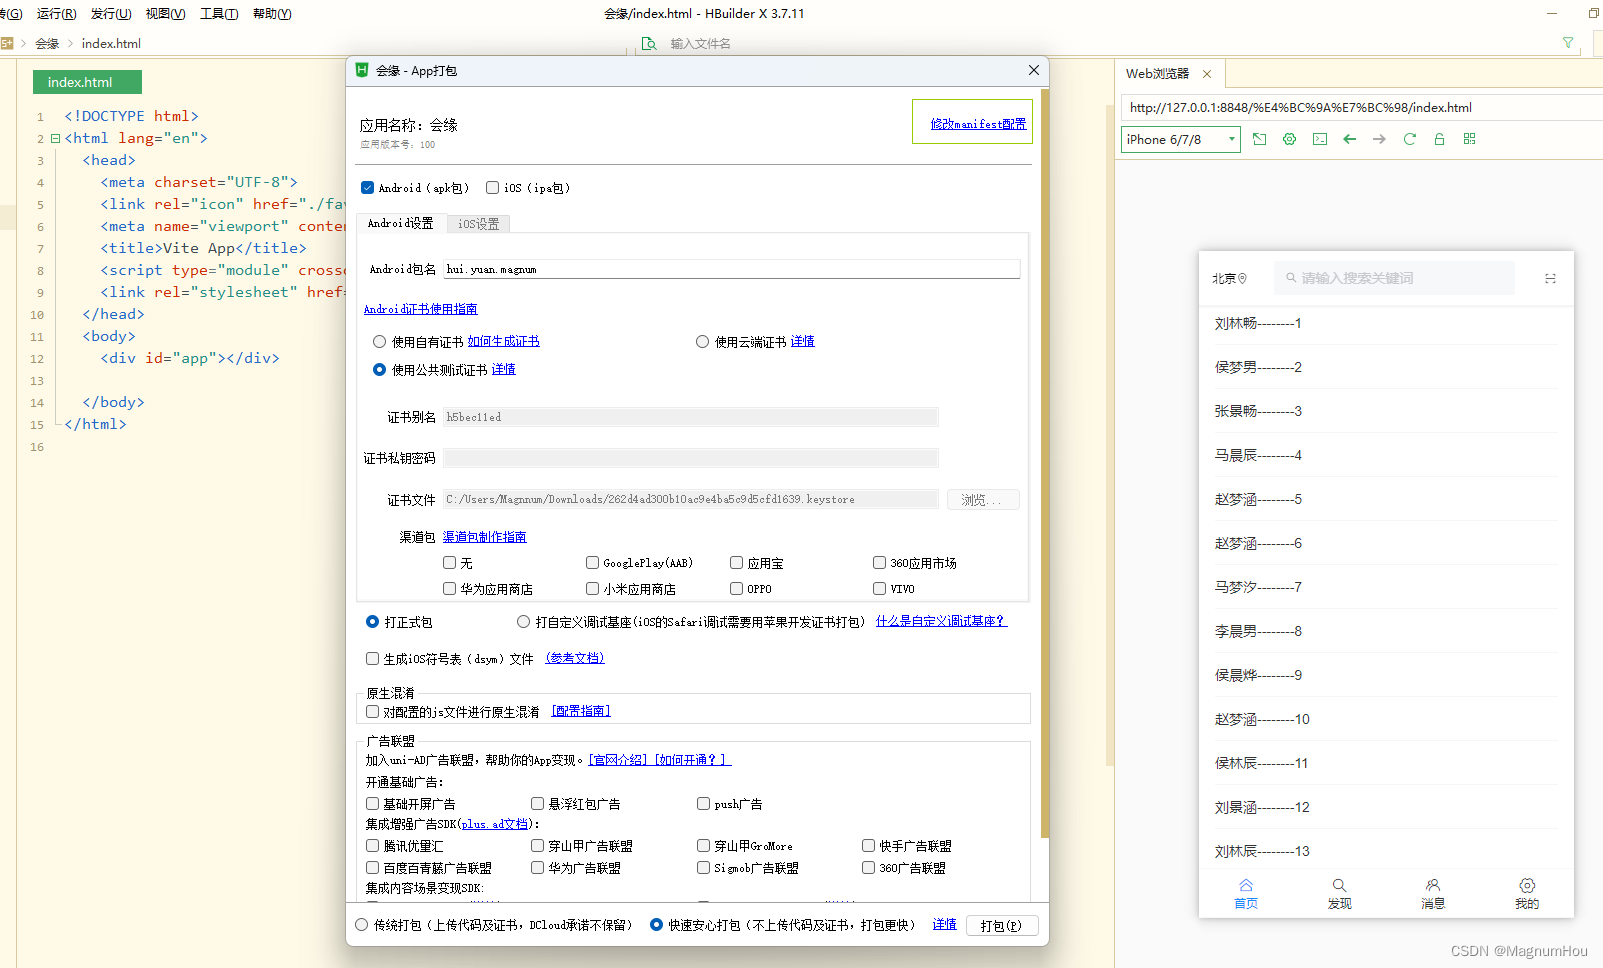Check the GooglePlay(AAB) channel package
Screen dimensions: 1603x968
click(592, 562)
